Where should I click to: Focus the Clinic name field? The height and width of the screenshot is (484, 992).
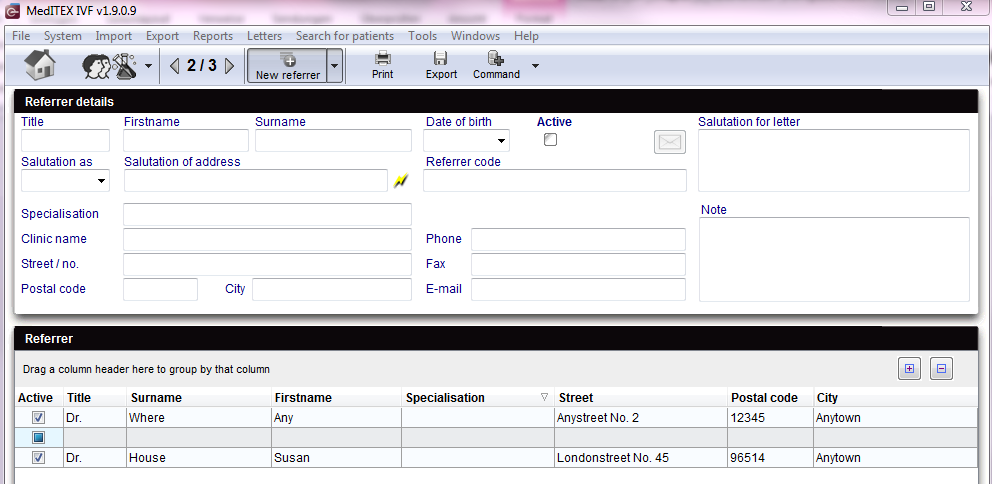click(x=268, y=240)
